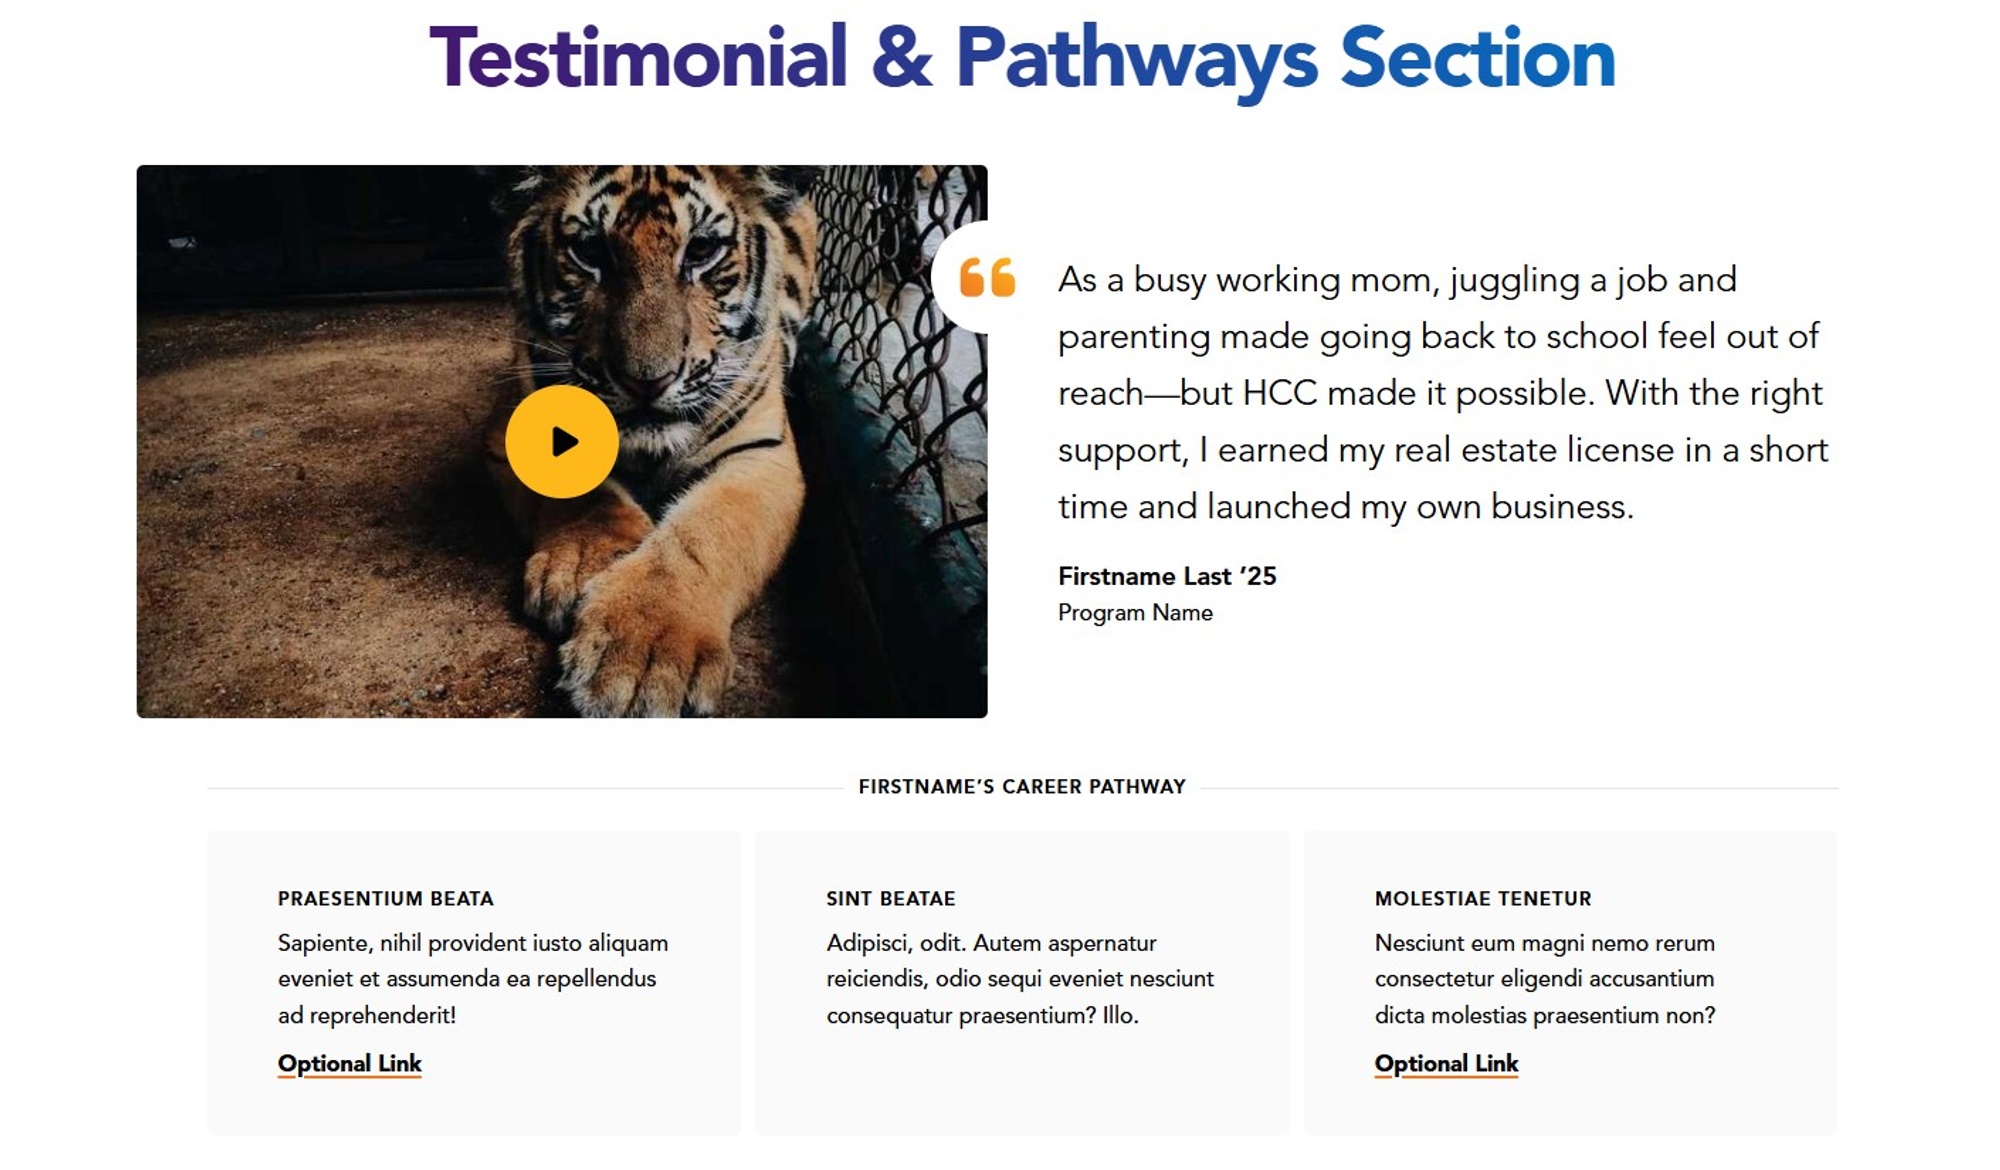Click the Program Name text
This screenshot has width=2000, height=1170.
[x=1133, y=612]
